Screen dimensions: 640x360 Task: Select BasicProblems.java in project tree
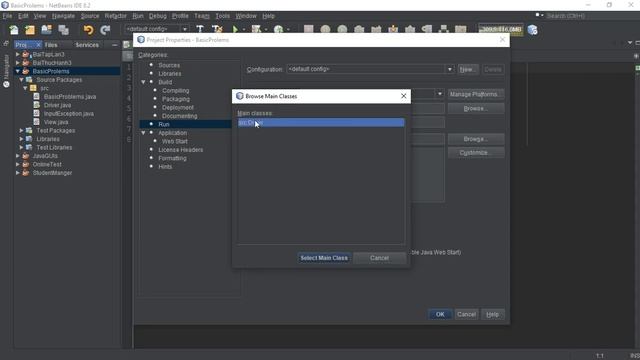[70, 97]
